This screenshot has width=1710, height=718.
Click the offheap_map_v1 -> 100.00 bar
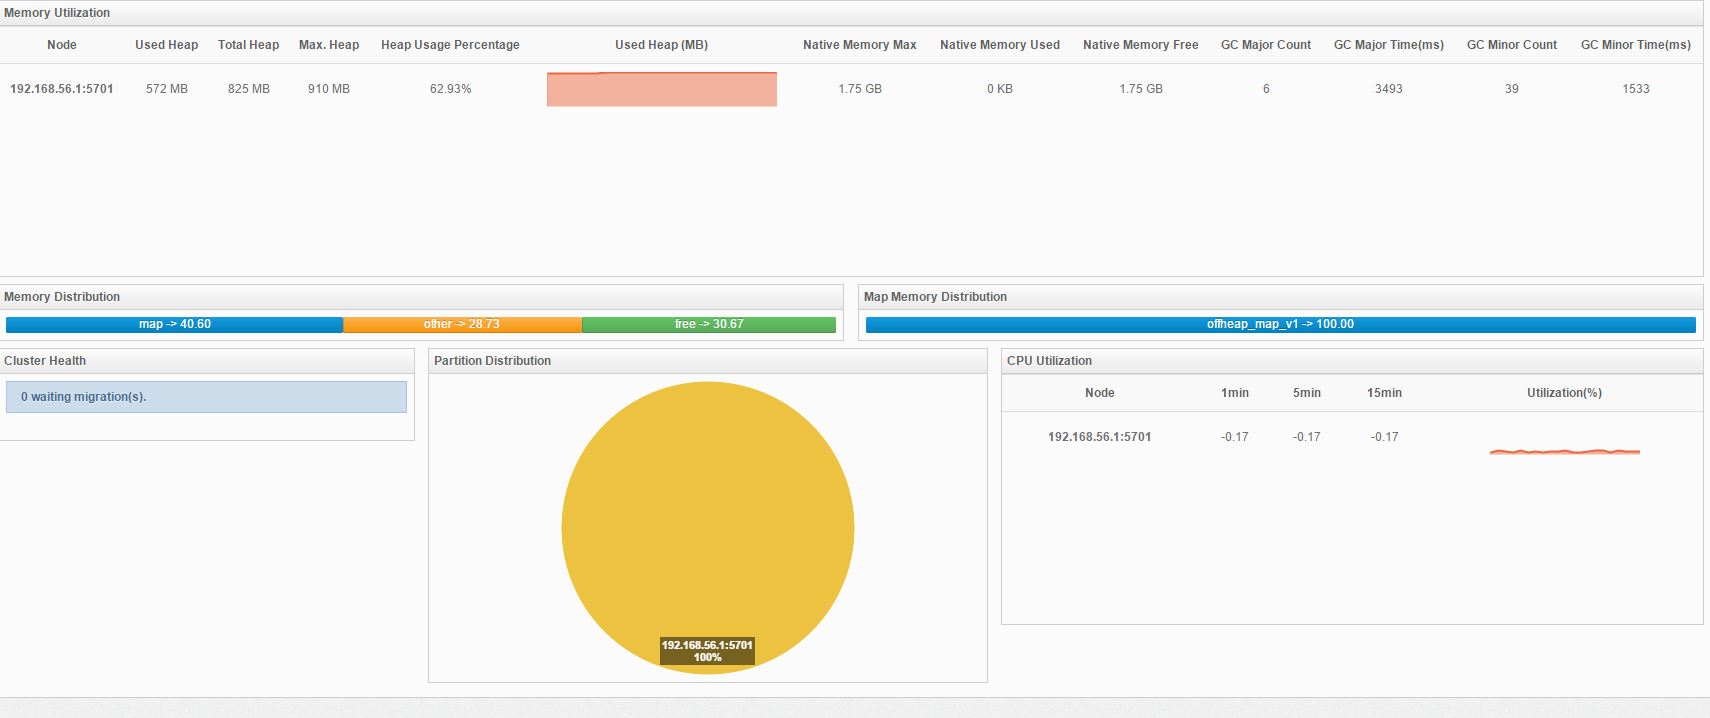[x=1281, y=324]
